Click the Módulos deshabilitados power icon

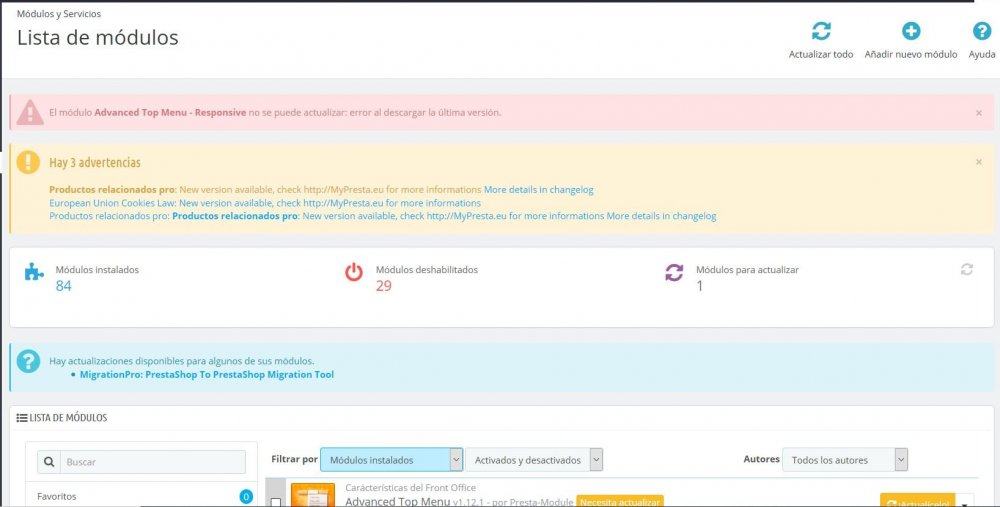pyautogui.click(x=354, y=272)
